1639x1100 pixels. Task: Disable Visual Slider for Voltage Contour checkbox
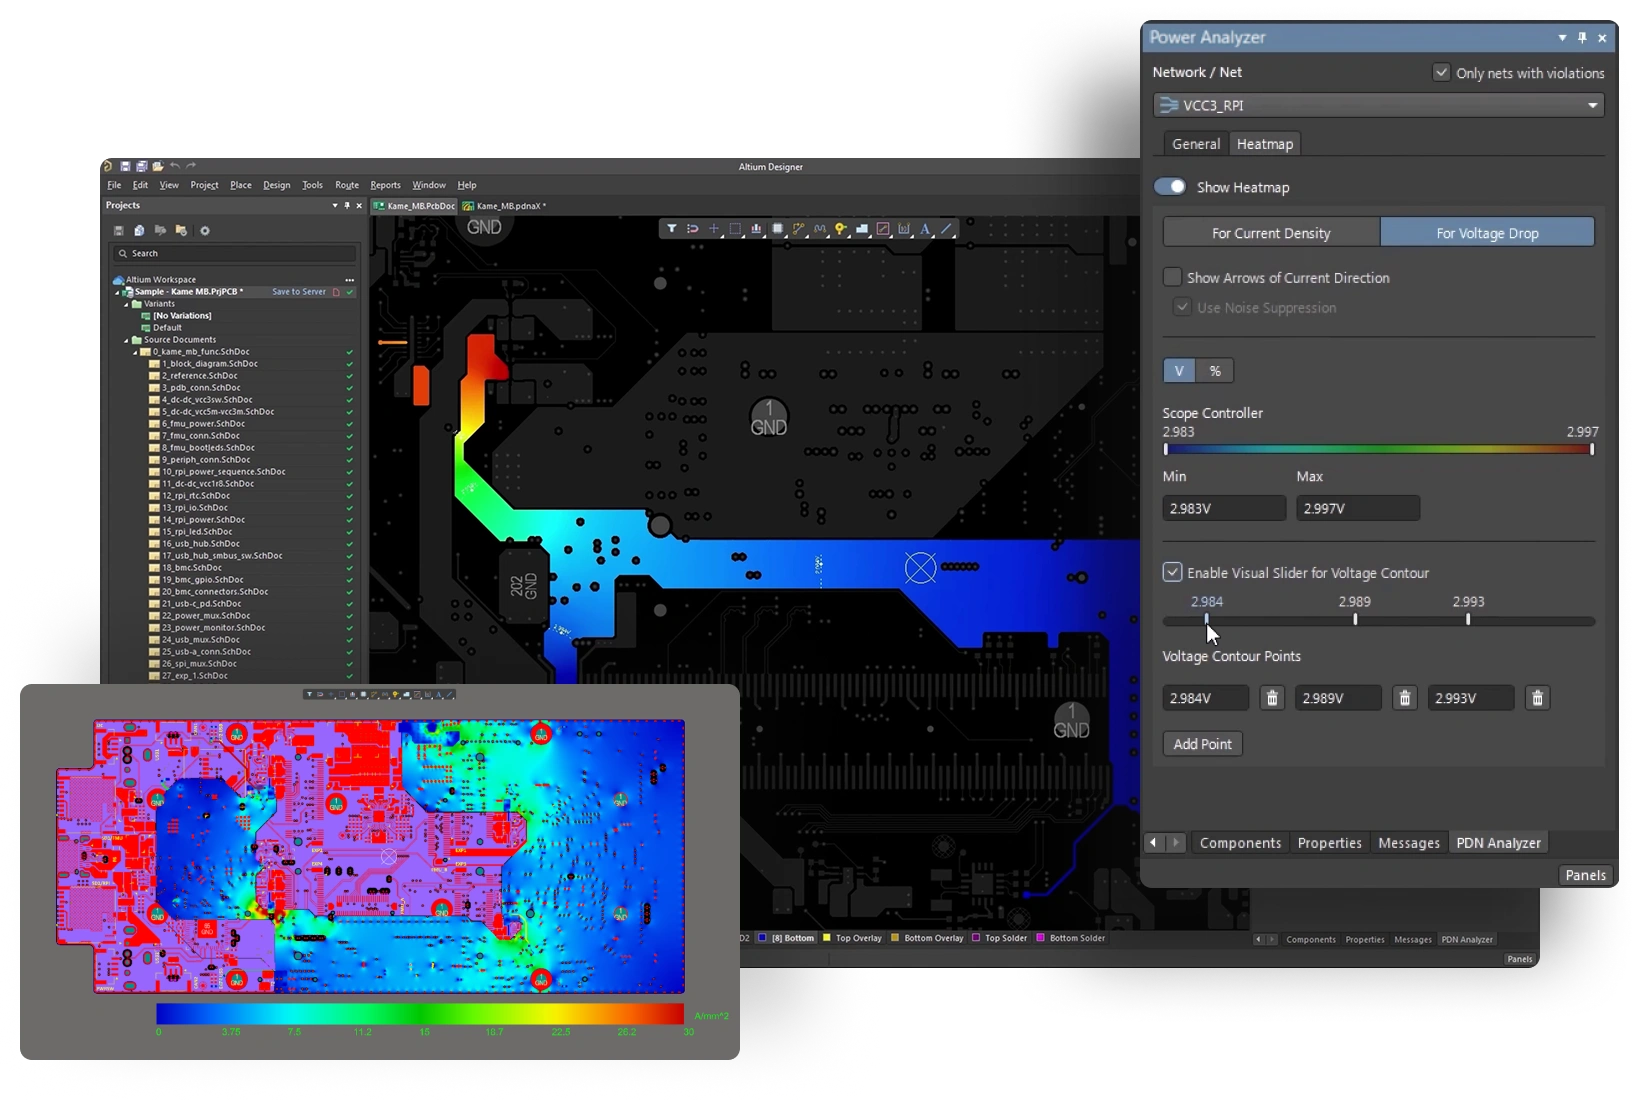[1173, 572]
